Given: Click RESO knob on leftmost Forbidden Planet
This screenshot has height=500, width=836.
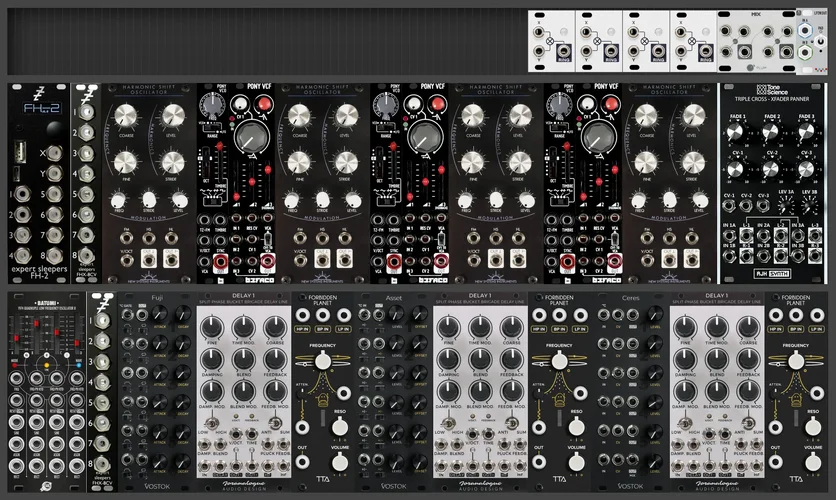Looking at the screenshot, I should pyautogui.click(x=340, y=428).
